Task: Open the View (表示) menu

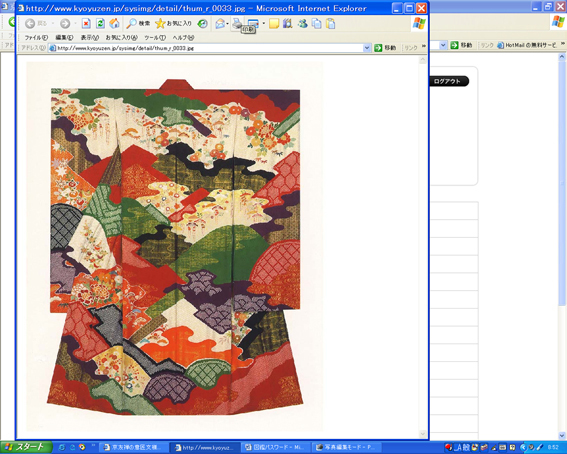Action: pyautogui.click(x=90, y=38)
